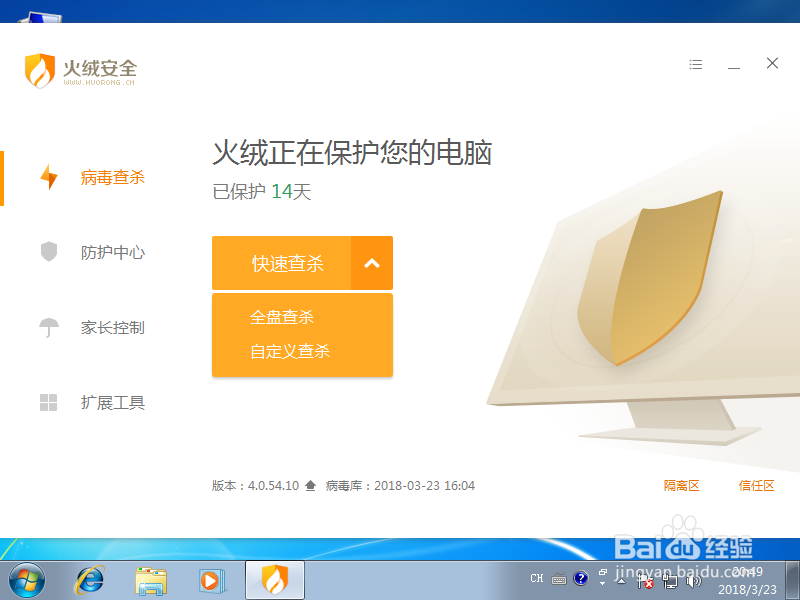The height and width of the screenshot is (600, 800).
Task: Click the taskbar date 2018/3/23
Action: [x=747, y=589]
